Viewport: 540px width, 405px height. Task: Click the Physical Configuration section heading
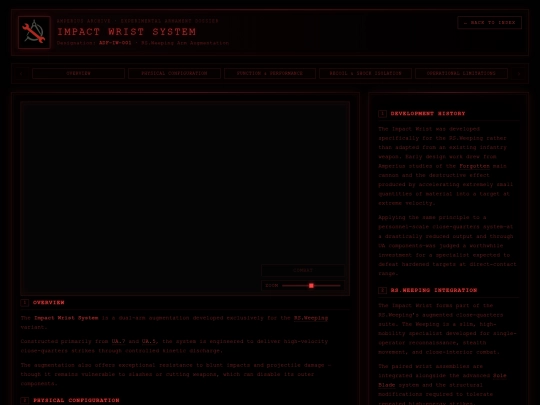point(76,400)
